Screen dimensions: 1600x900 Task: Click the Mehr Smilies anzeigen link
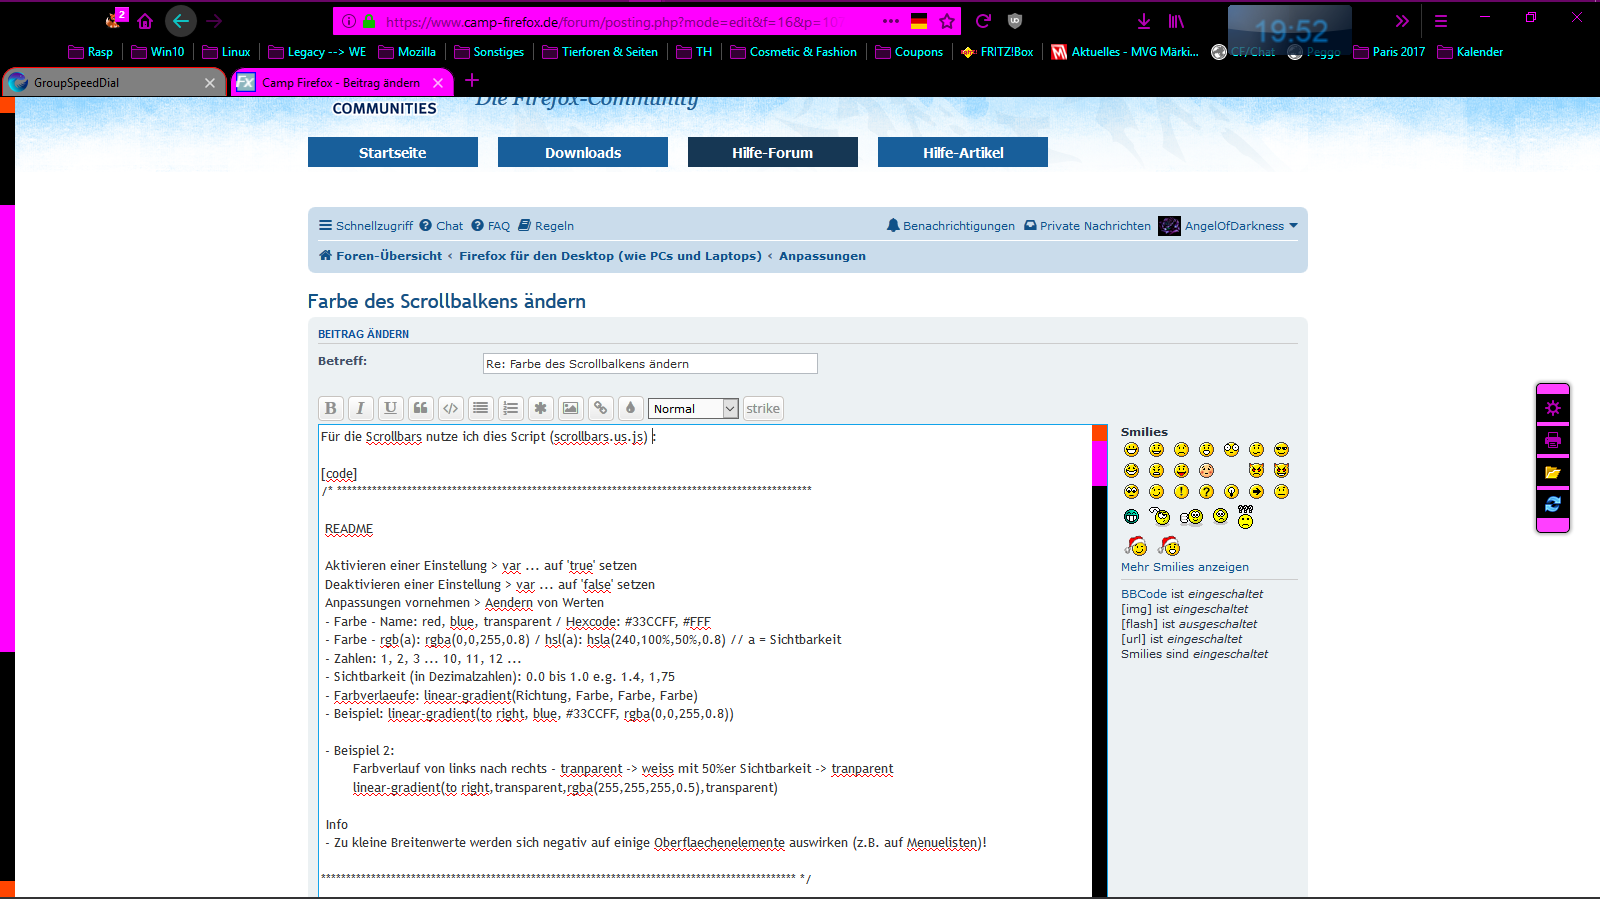coord(1184,567)
